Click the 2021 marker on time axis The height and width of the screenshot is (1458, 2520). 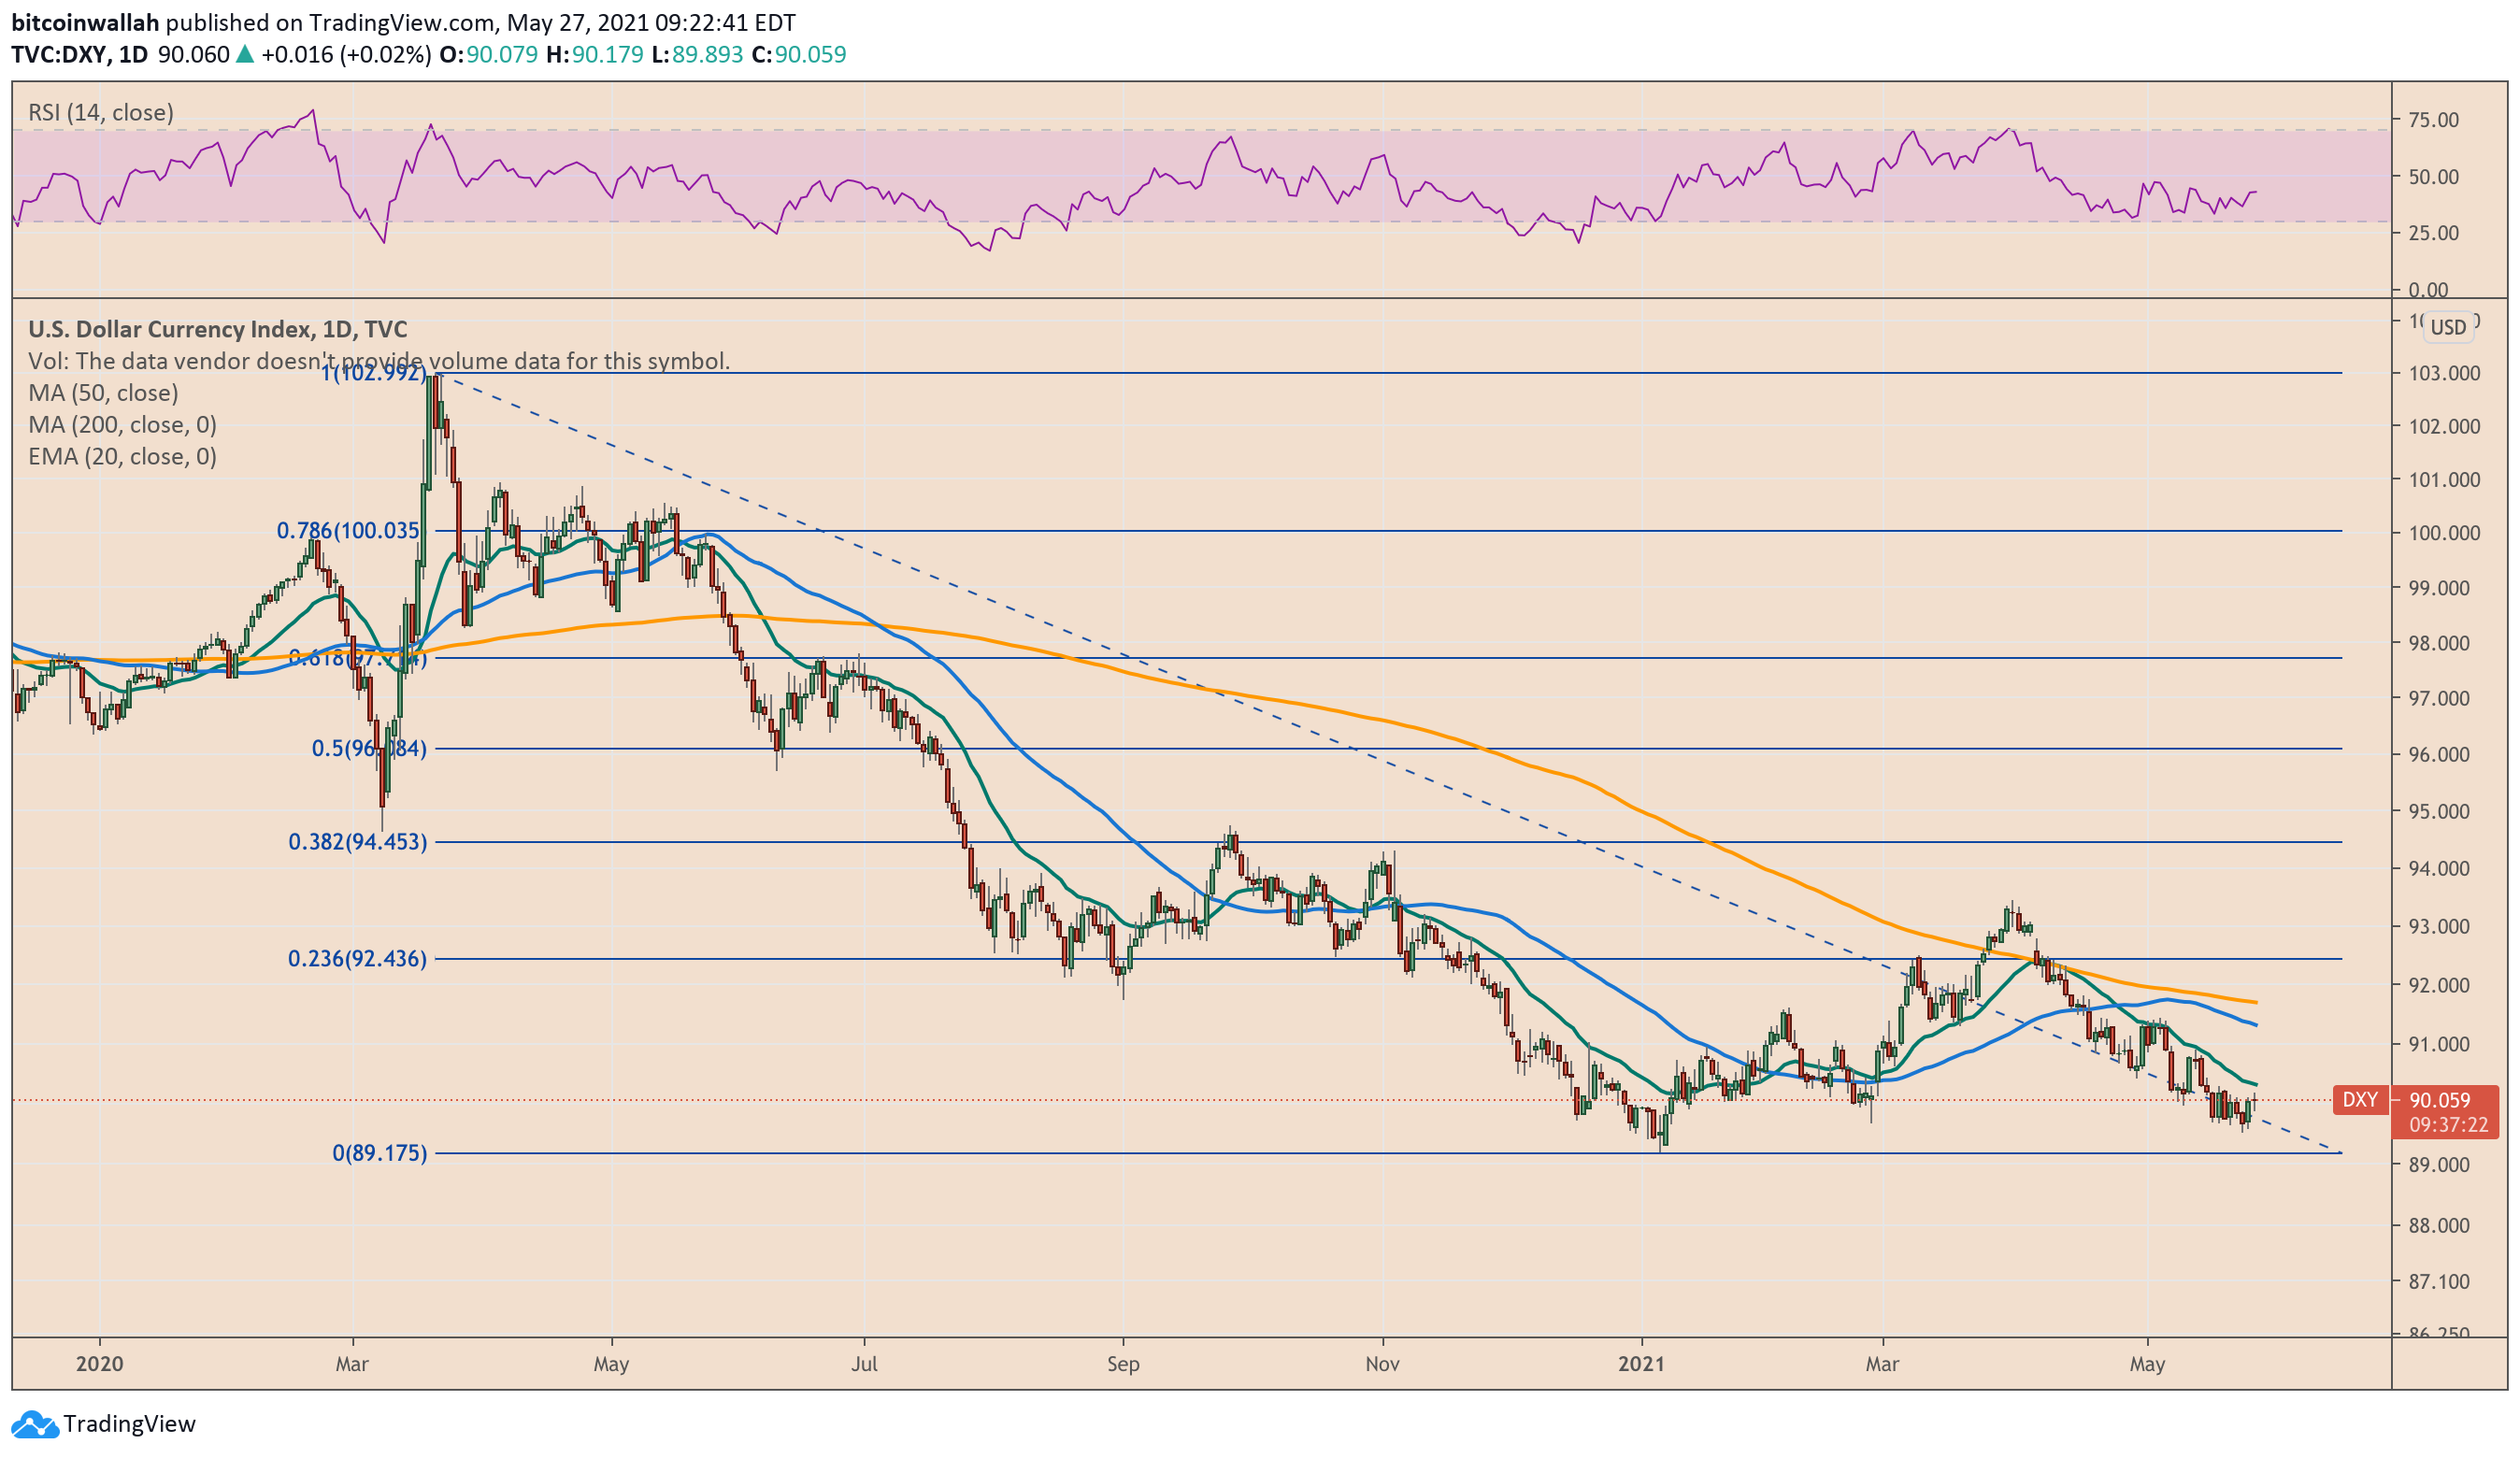point(1641,1364)
